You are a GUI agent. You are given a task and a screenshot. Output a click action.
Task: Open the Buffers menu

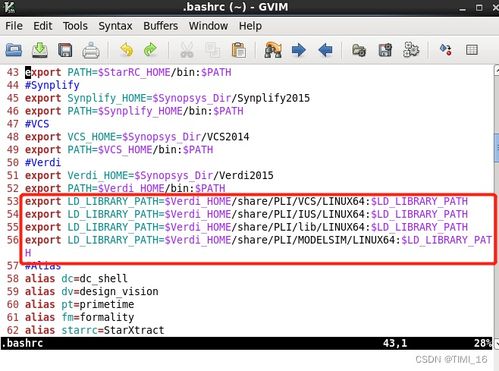click(161, 26)
